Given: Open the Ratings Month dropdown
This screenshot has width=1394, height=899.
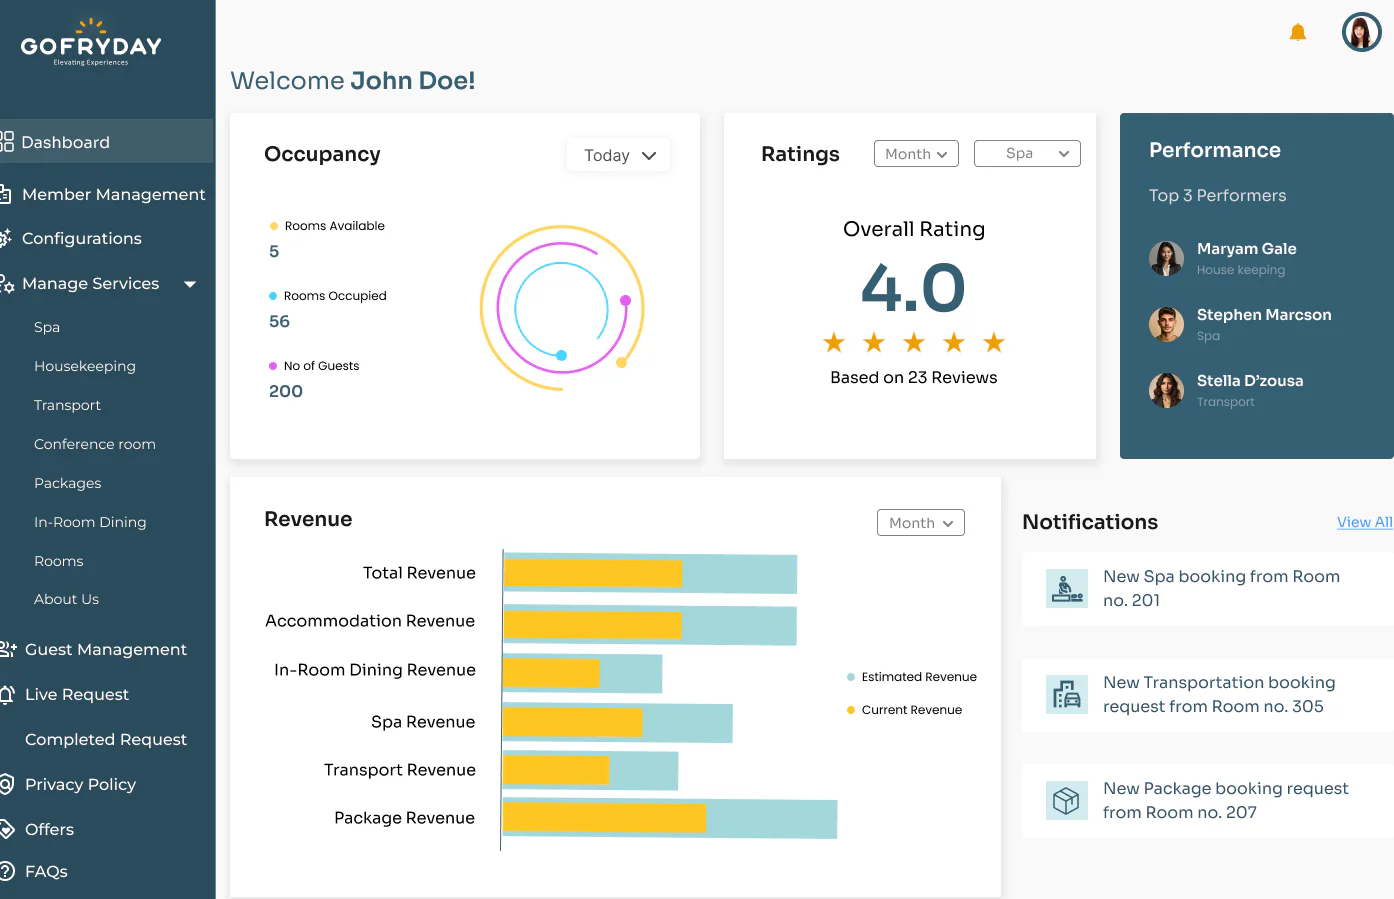Looking at the screenshot, I should 916,154.
